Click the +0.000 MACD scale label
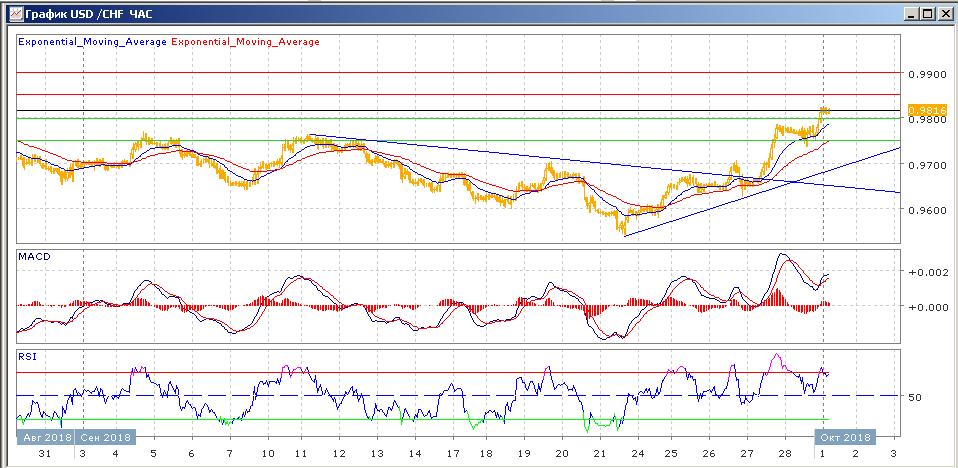 (925, 307)
